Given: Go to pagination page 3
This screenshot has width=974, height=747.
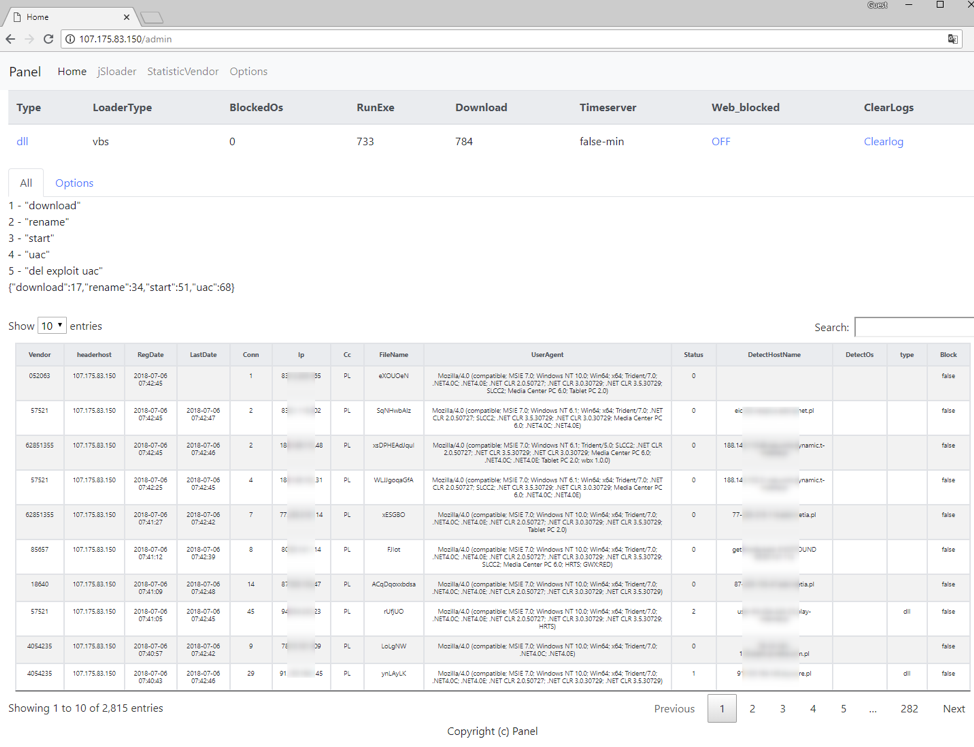Looking at the screenshot, I should tap(783, 709).
